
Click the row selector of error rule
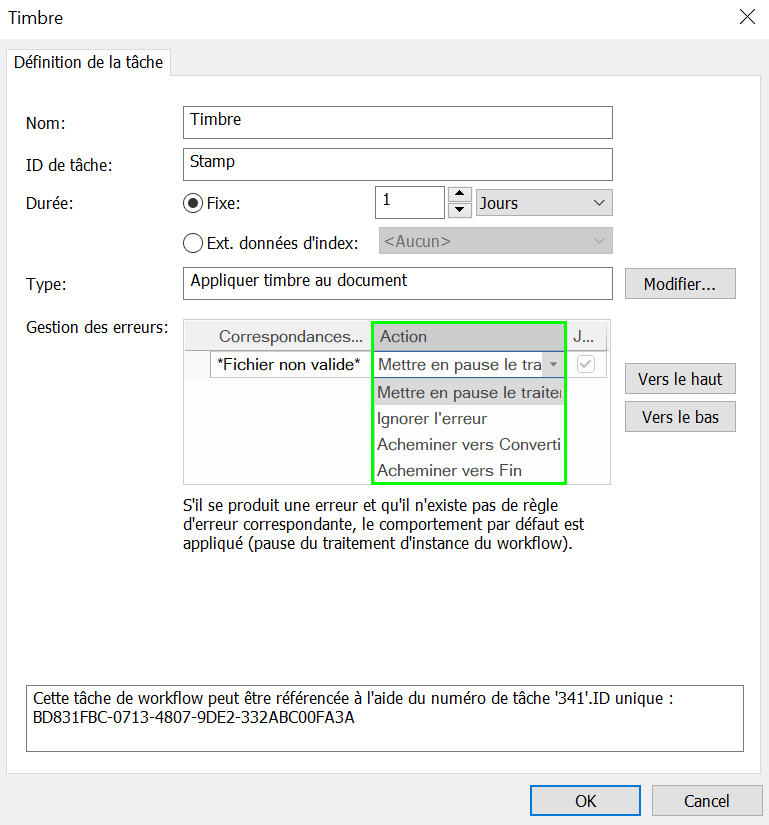click(x=198, y=365)
